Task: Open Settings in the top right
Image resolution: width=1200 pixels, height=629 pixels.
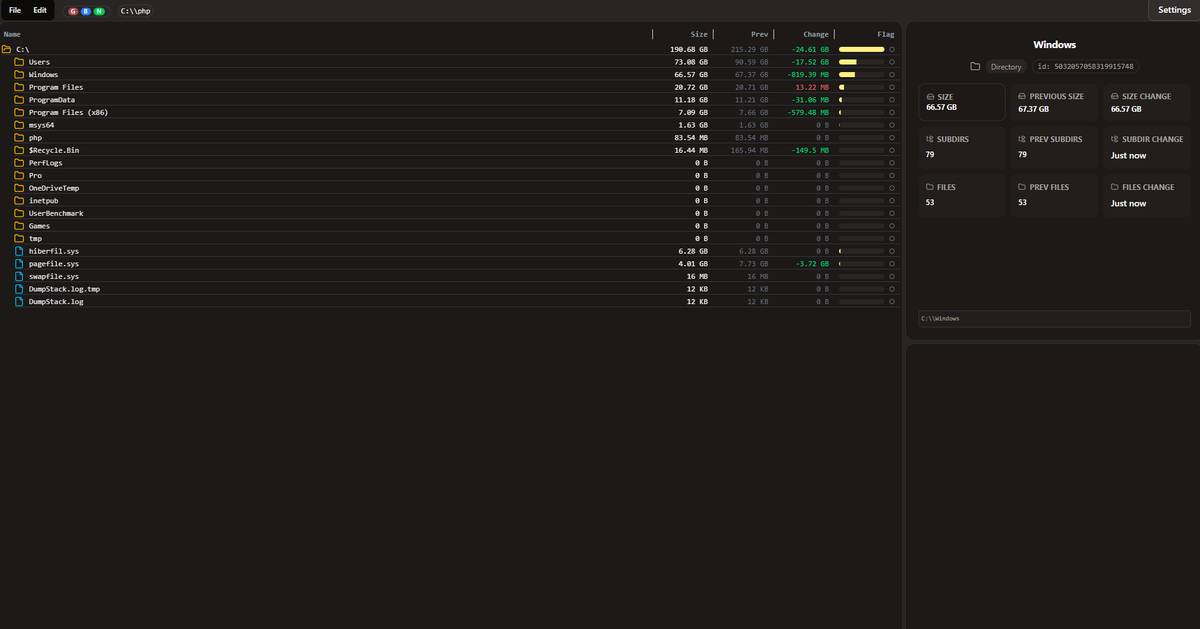Action: click(x=1174, y=10)
